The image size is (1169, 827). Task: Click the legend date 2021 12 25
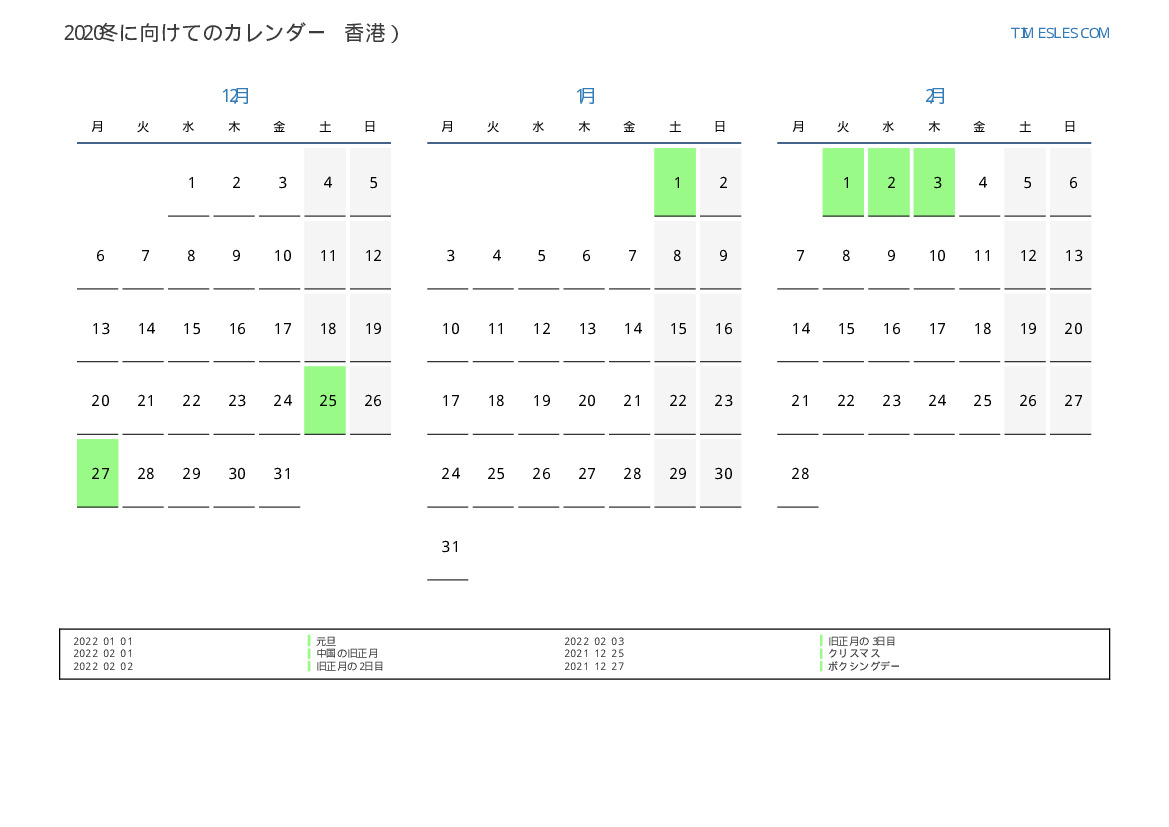pos(594,653)
